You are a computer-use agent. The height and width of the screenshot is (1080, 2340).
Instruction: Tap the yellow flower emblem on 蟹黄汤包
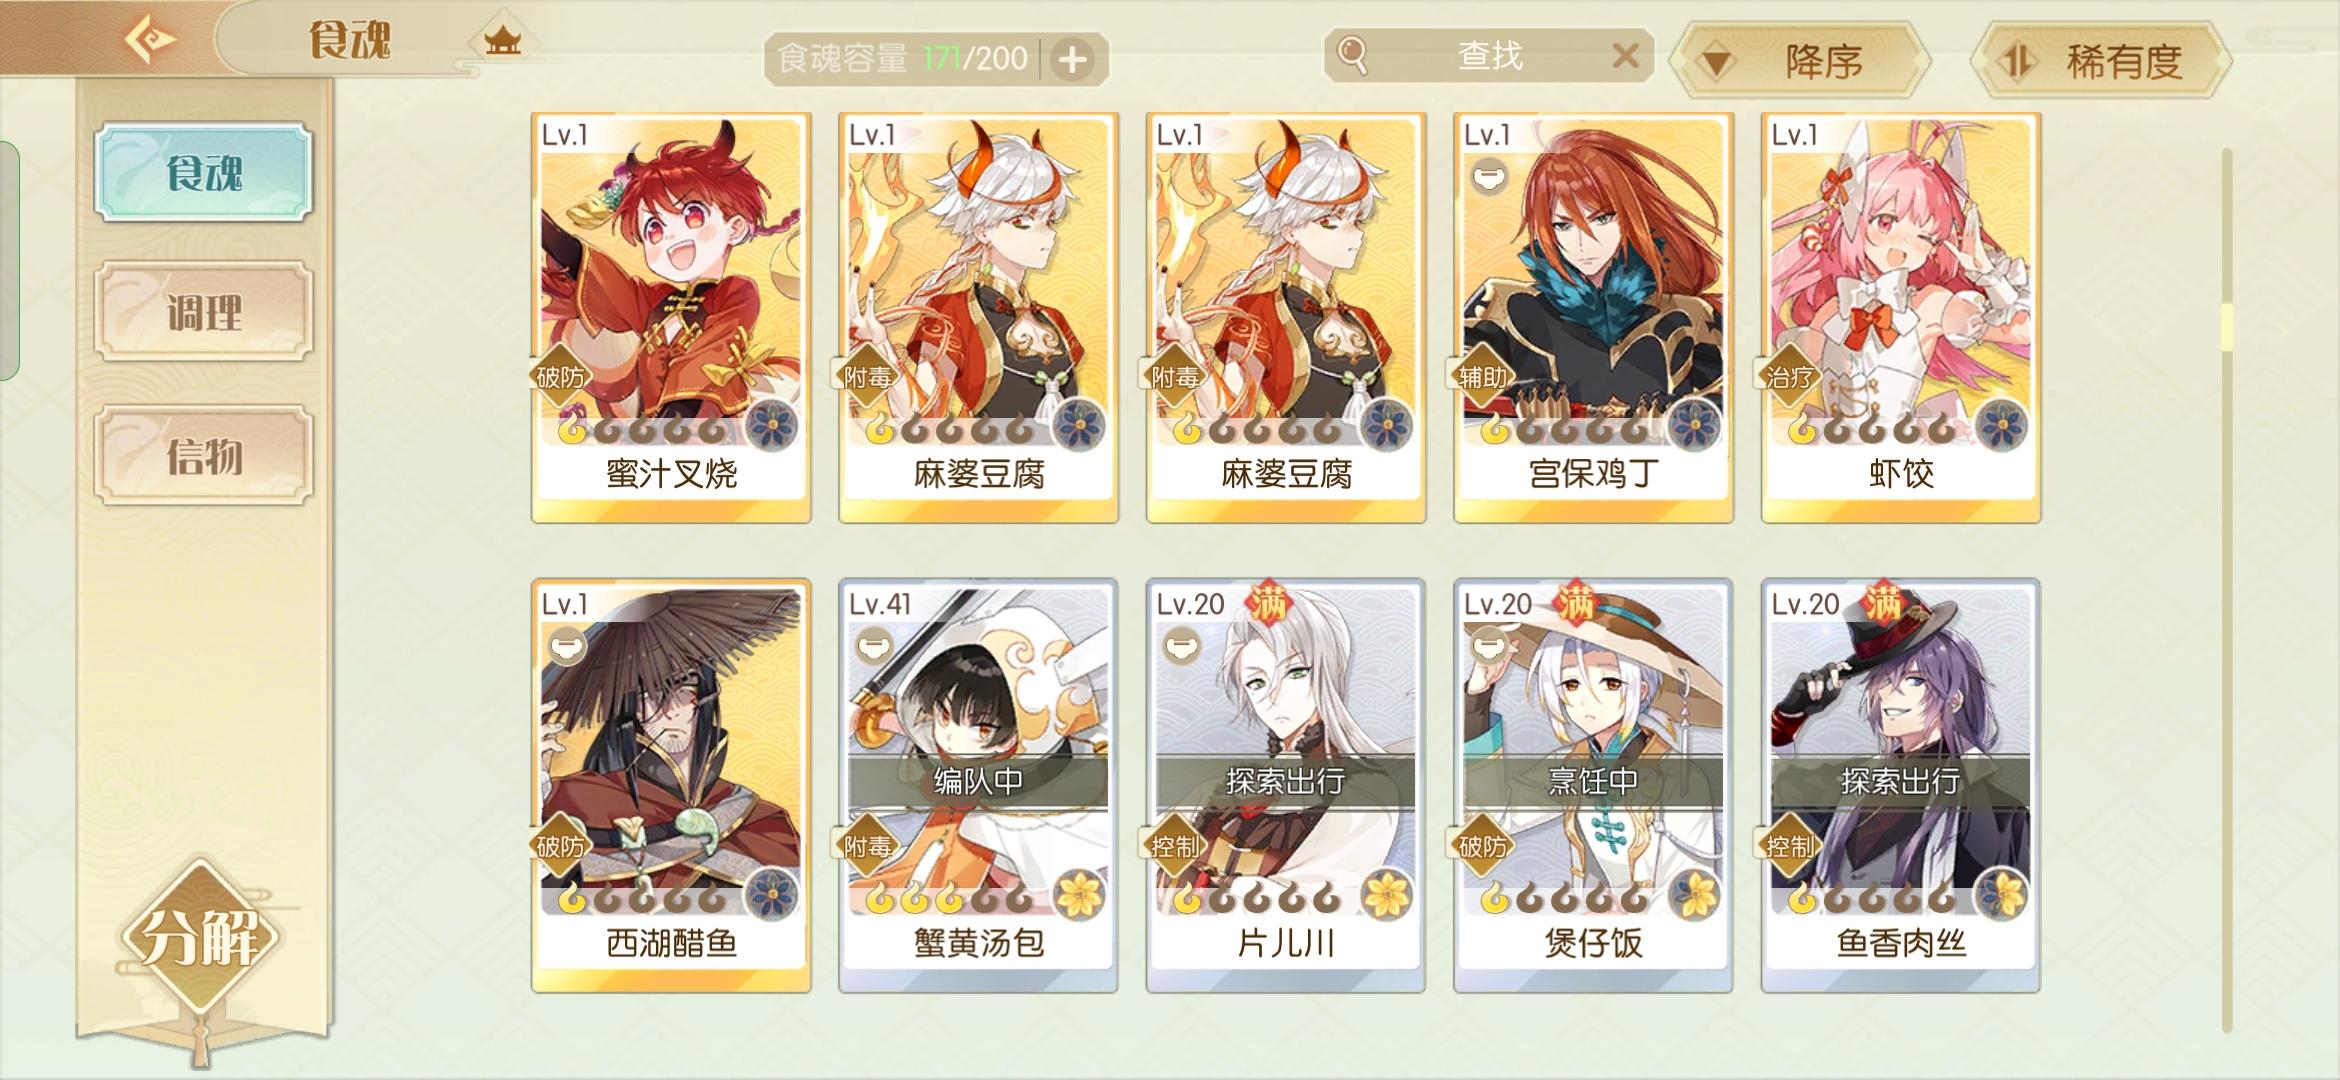point(1079,894)
